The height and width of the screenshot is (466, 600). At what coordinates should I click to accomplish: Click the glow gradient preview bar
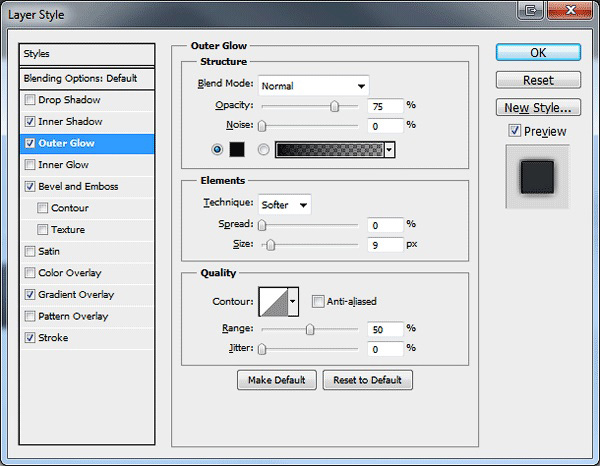tap(329, 150)
